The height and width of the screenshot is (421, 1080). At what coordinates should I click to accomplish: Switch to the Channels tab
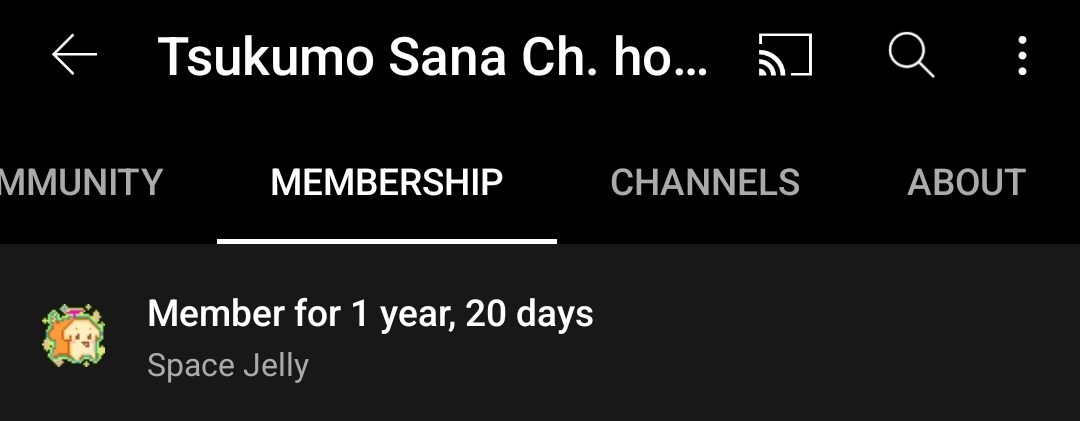[705, 183]
